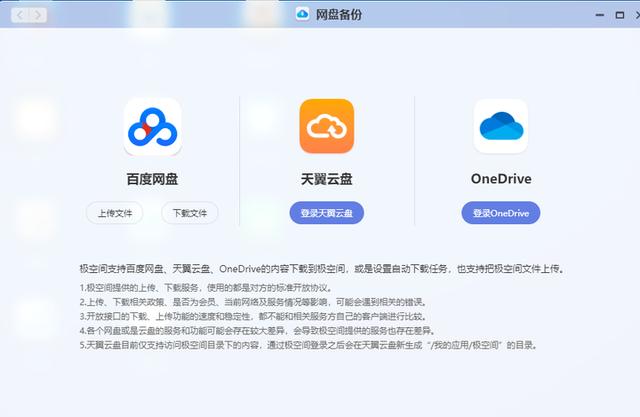
Task: Log in with 登录天翼云盘 button
Action: coord(327,213)
